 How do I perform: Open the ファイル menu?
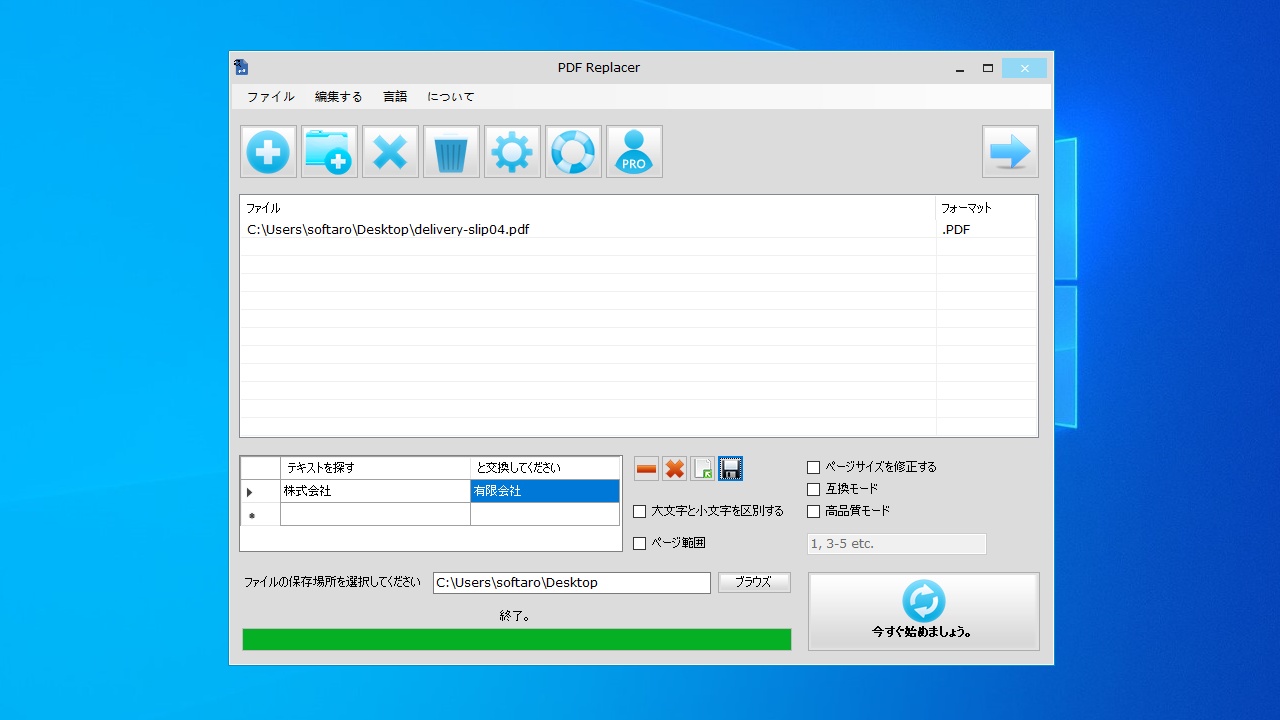(x=270, y=97)
